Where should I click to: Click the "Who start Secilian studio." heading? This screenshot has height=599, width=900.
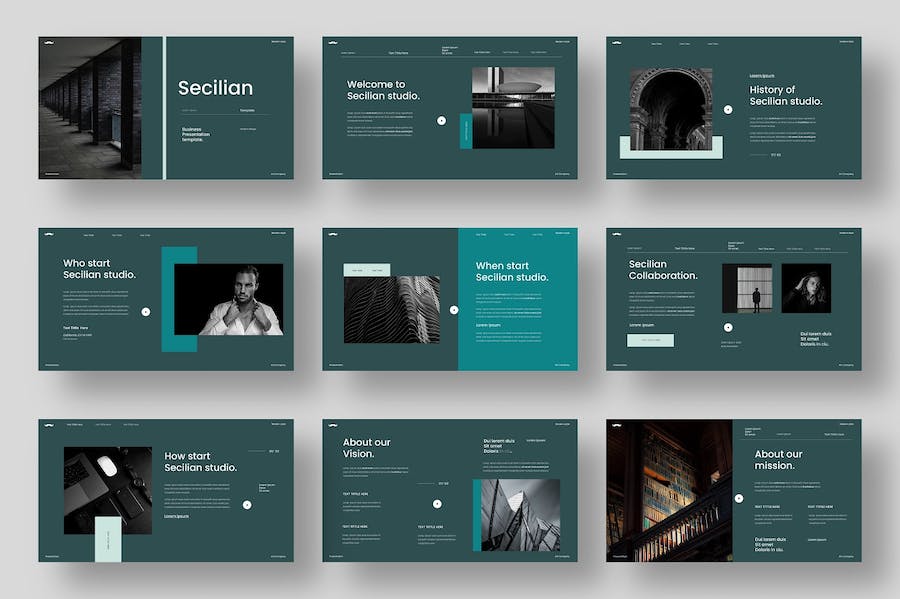click(x=99, y=269)
